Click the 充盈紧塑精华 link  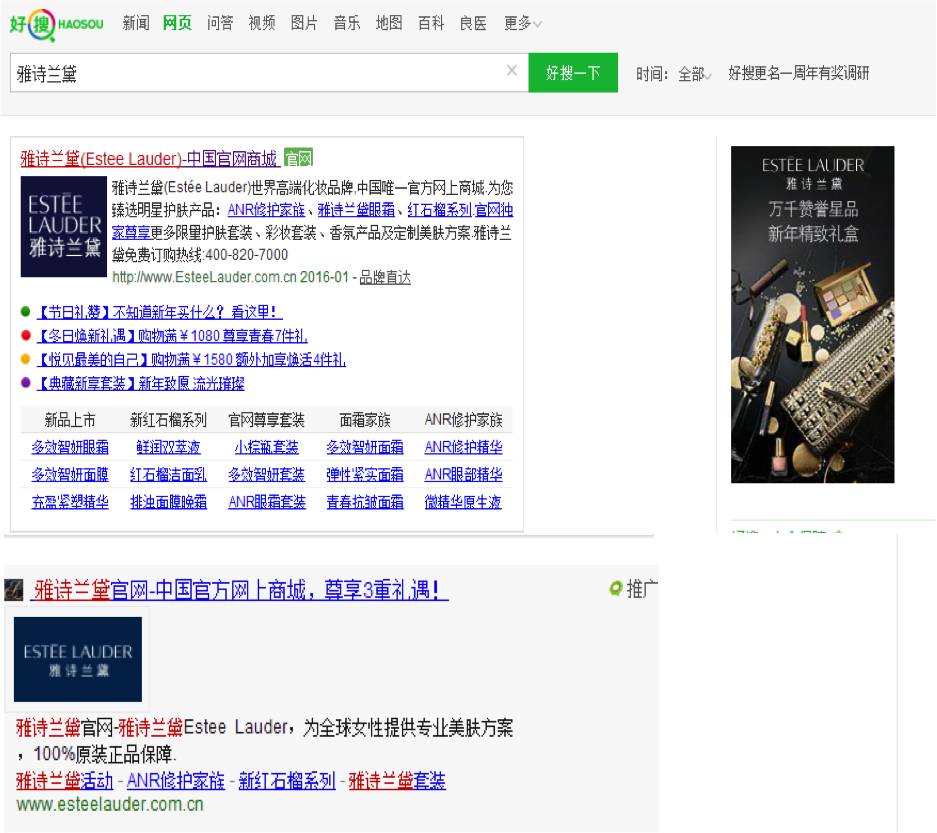70,502
